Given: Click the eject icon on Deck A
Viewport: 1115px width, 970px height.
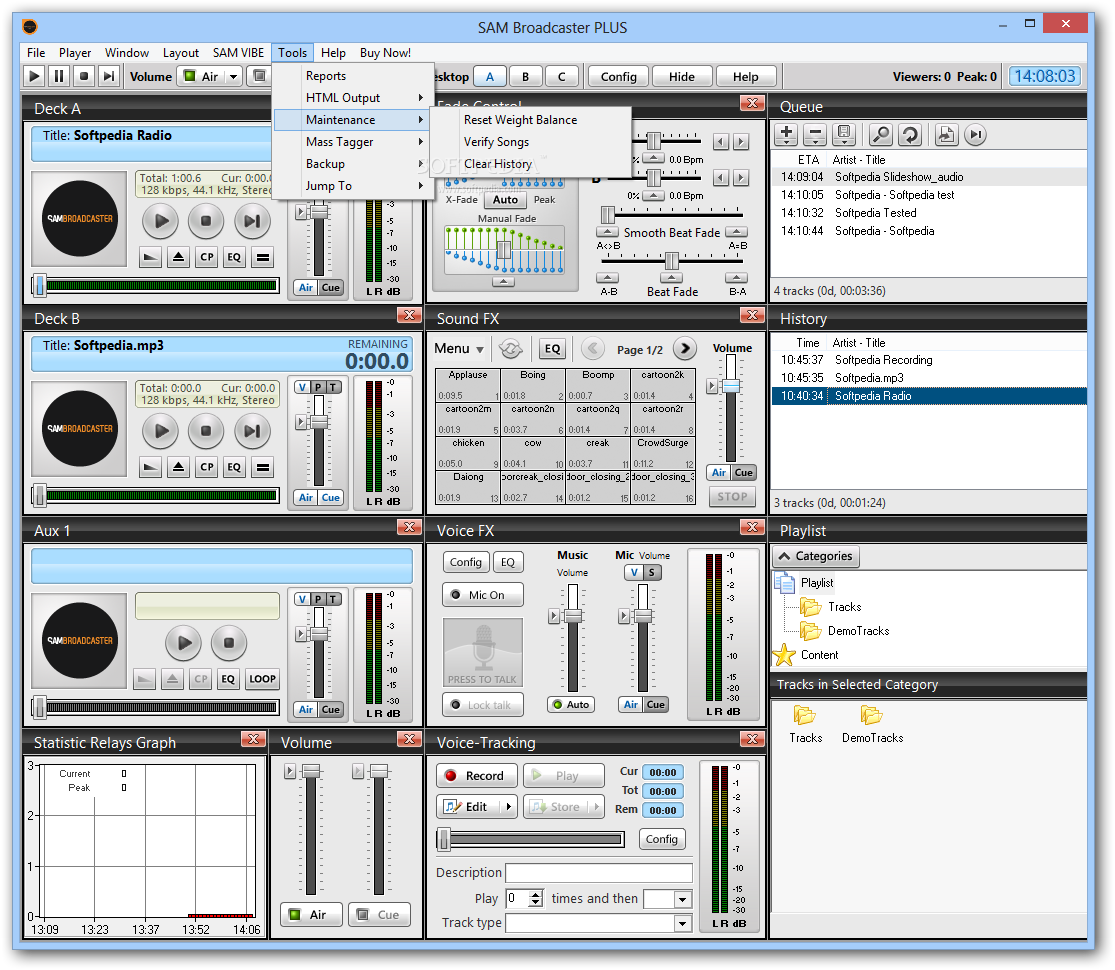Looking at the screenshot, I should pyautogui.click(x=178, y=257).
